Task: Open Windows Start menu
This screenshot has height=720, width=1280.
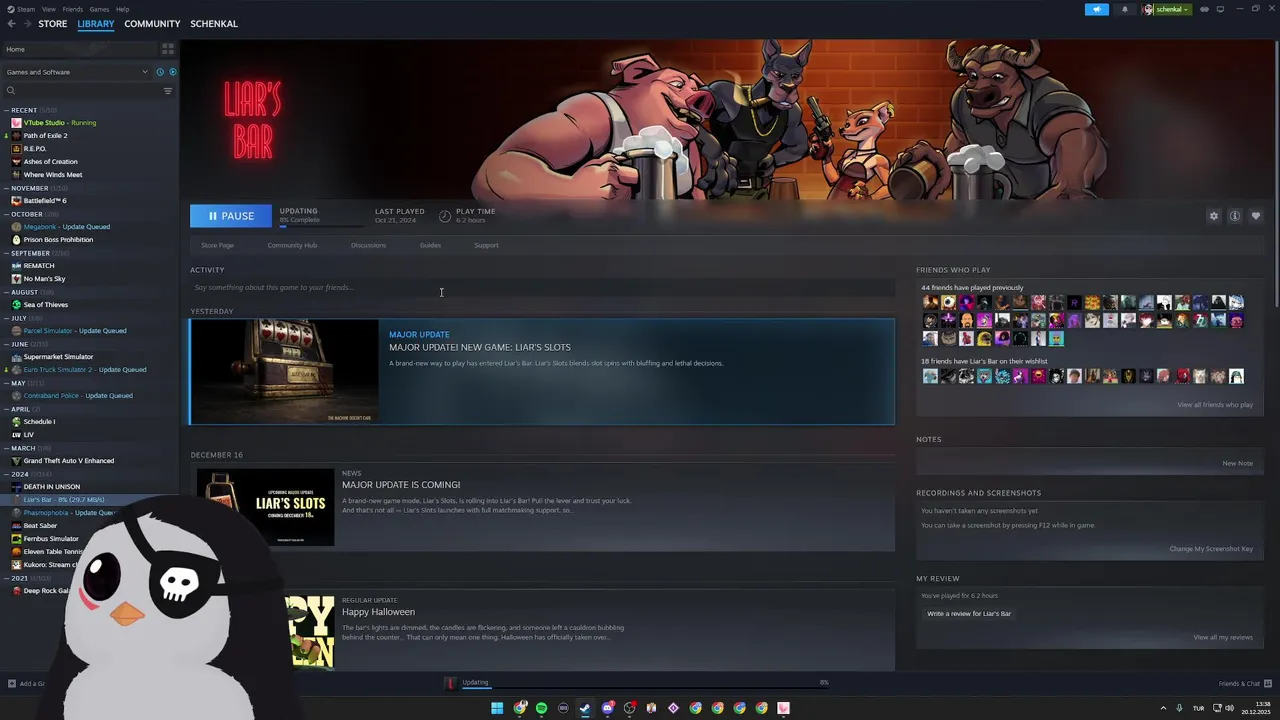Action: coord(497,708)
